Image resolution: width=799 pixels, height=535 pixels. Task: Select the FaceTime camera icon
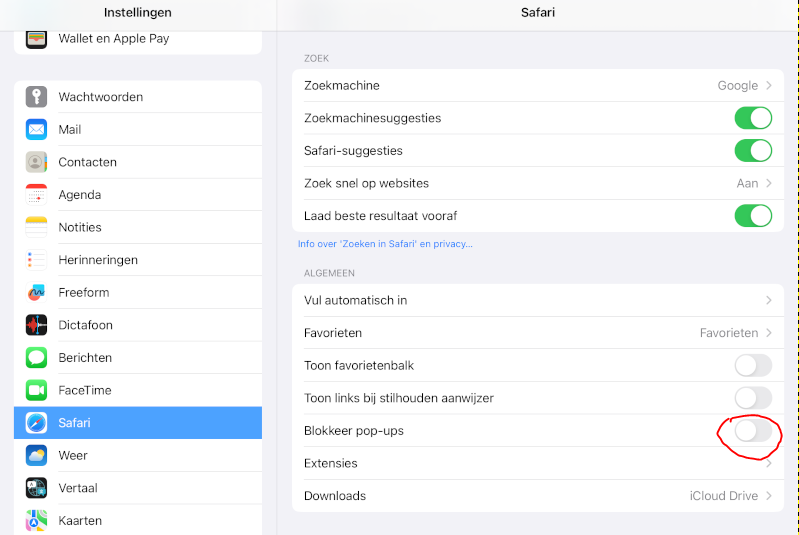[x=37, y=390]
